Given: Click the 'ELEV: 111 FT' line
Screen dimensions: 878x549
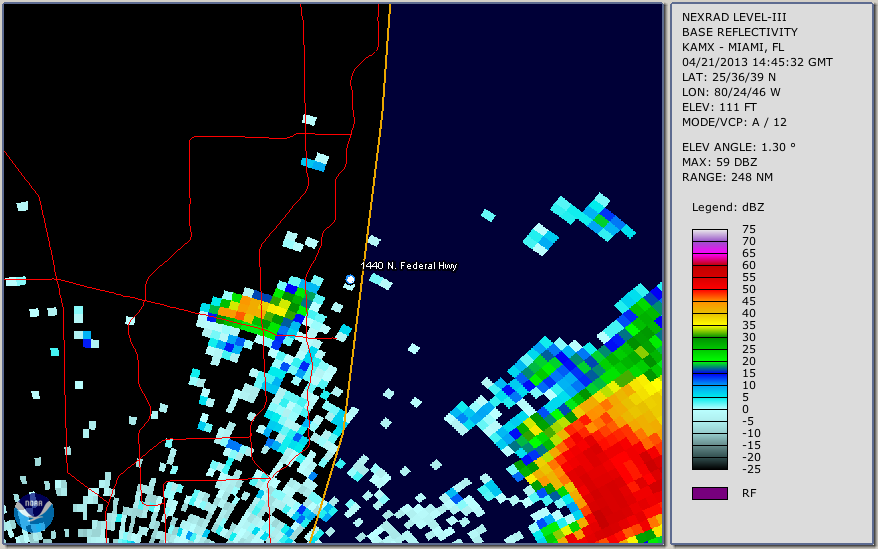Looking at the screenshot, I should coord(719,107).
